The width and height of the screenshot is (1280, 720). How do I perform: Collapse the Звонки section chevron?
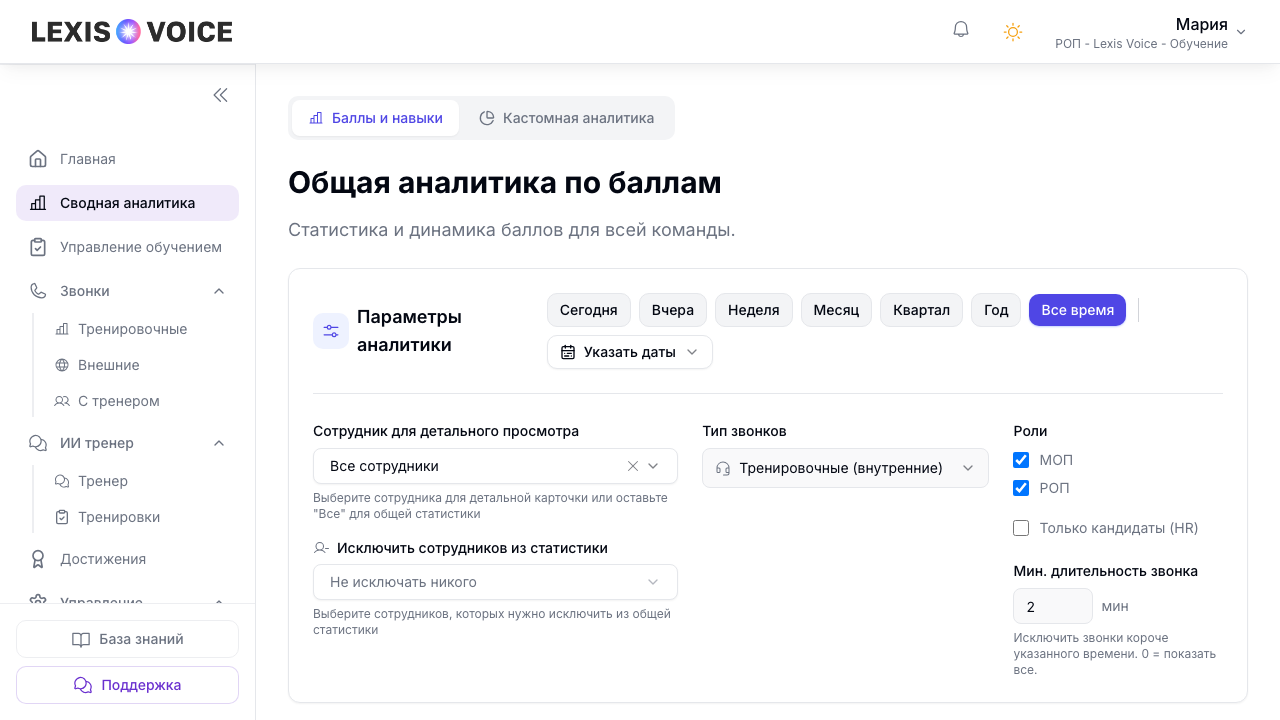(x=219, y=291)
